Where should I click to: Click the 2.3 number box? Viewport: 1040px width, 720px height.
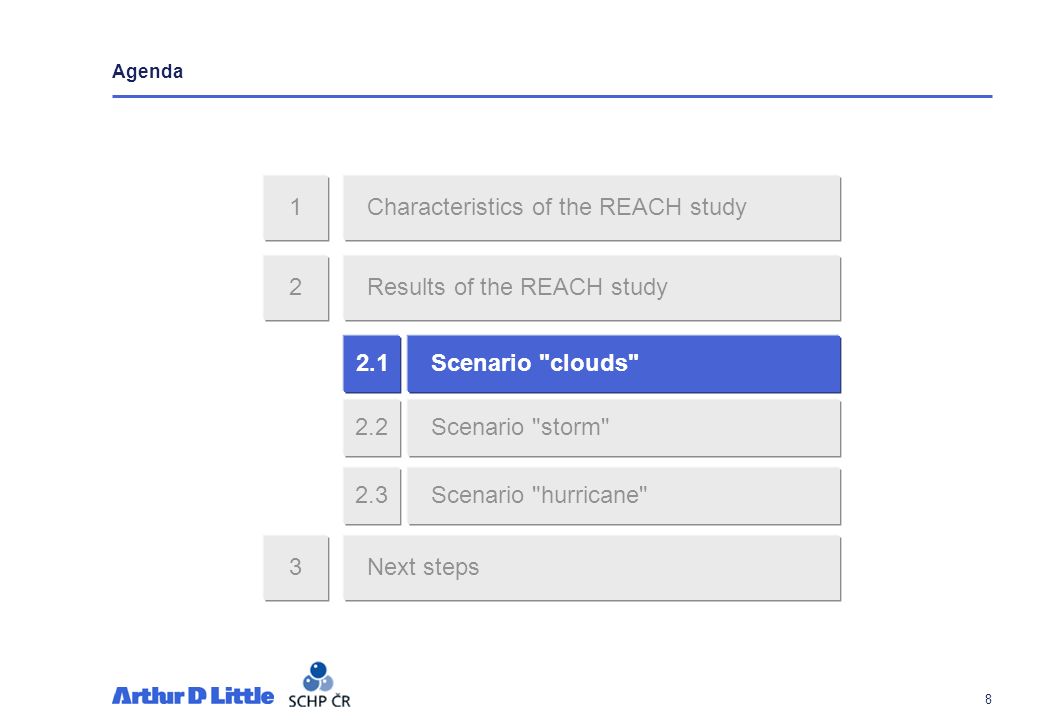(x=372, y=496)
